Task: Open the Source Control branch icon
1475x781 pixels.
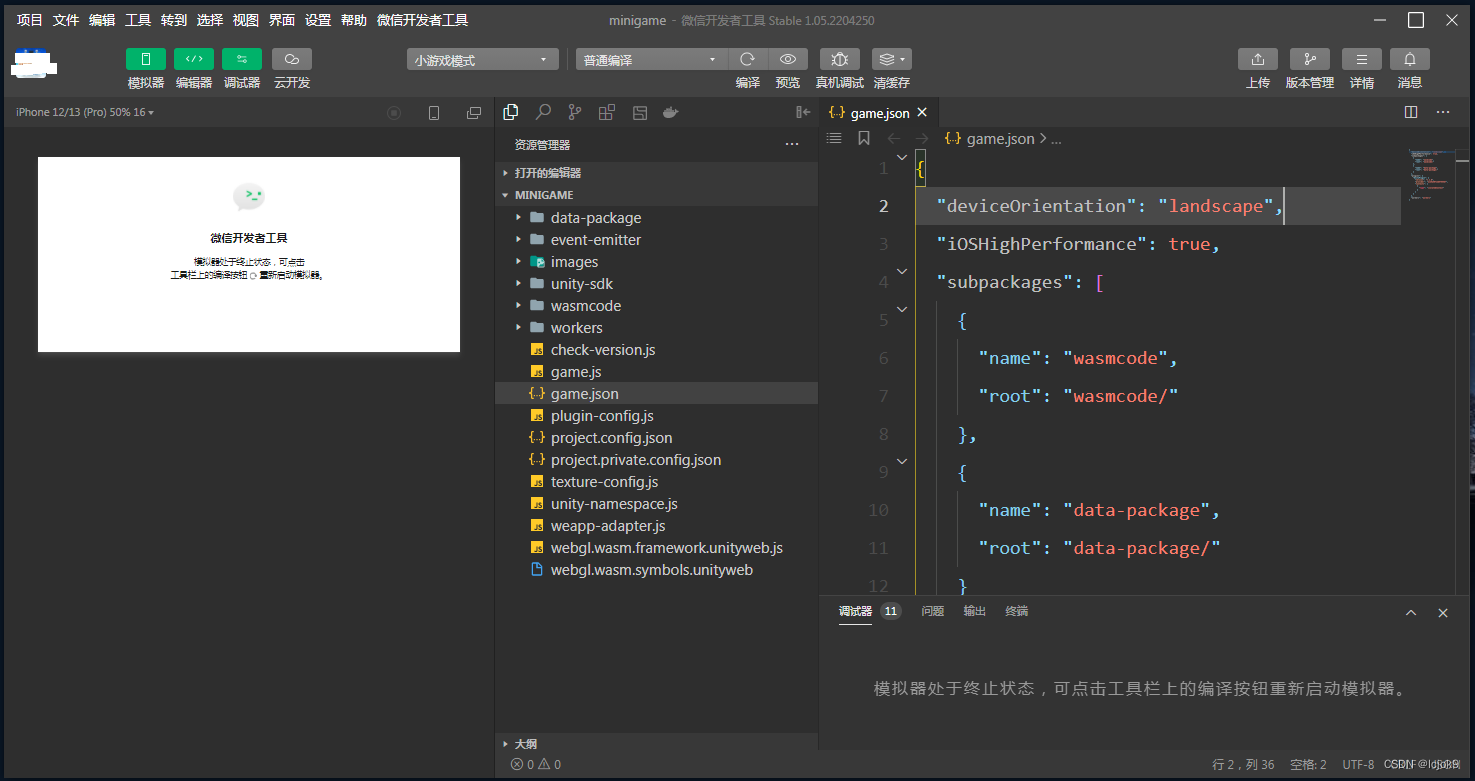Action: [575, 112]
